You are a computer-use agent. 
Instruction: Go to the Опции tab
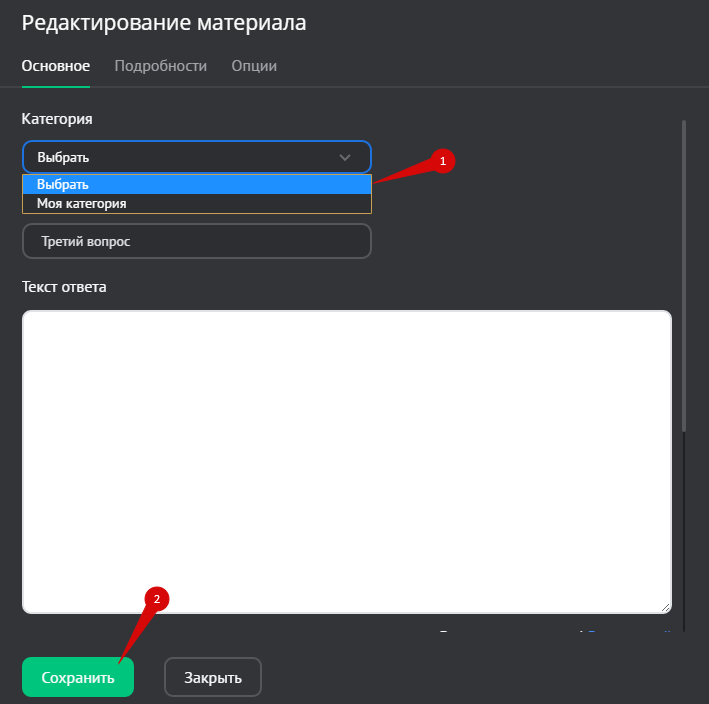(x=254, y=66)
